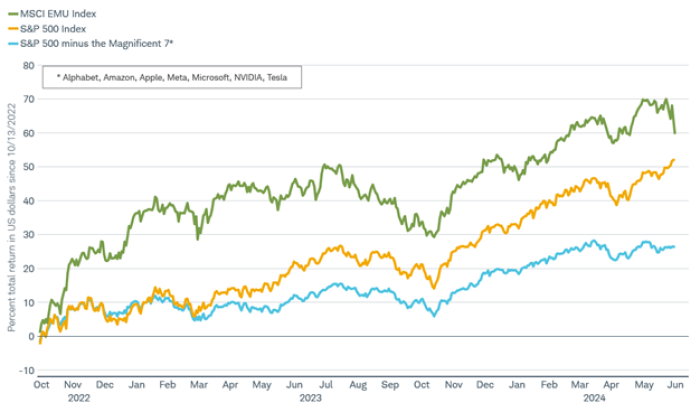The image size is (700, 412).
Task: Click the green MSCI EMU legend color marker
Action: [13, 14]
